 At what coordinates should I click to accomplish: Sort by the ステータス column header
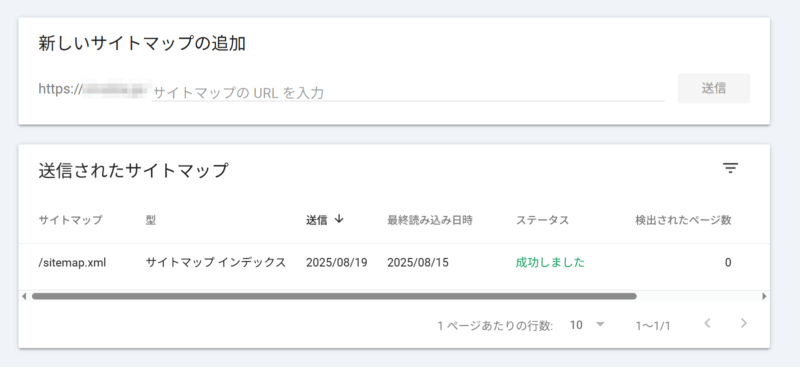[542, 220]
